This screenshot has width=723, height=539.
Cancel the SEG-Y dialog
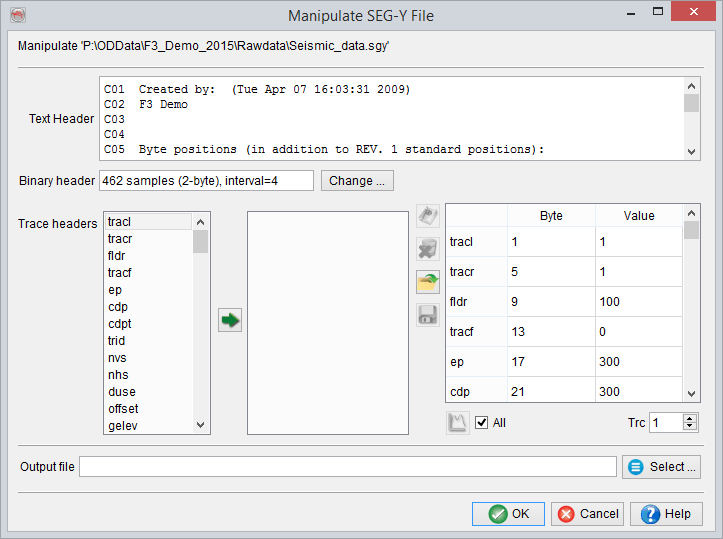click(588, 514)
